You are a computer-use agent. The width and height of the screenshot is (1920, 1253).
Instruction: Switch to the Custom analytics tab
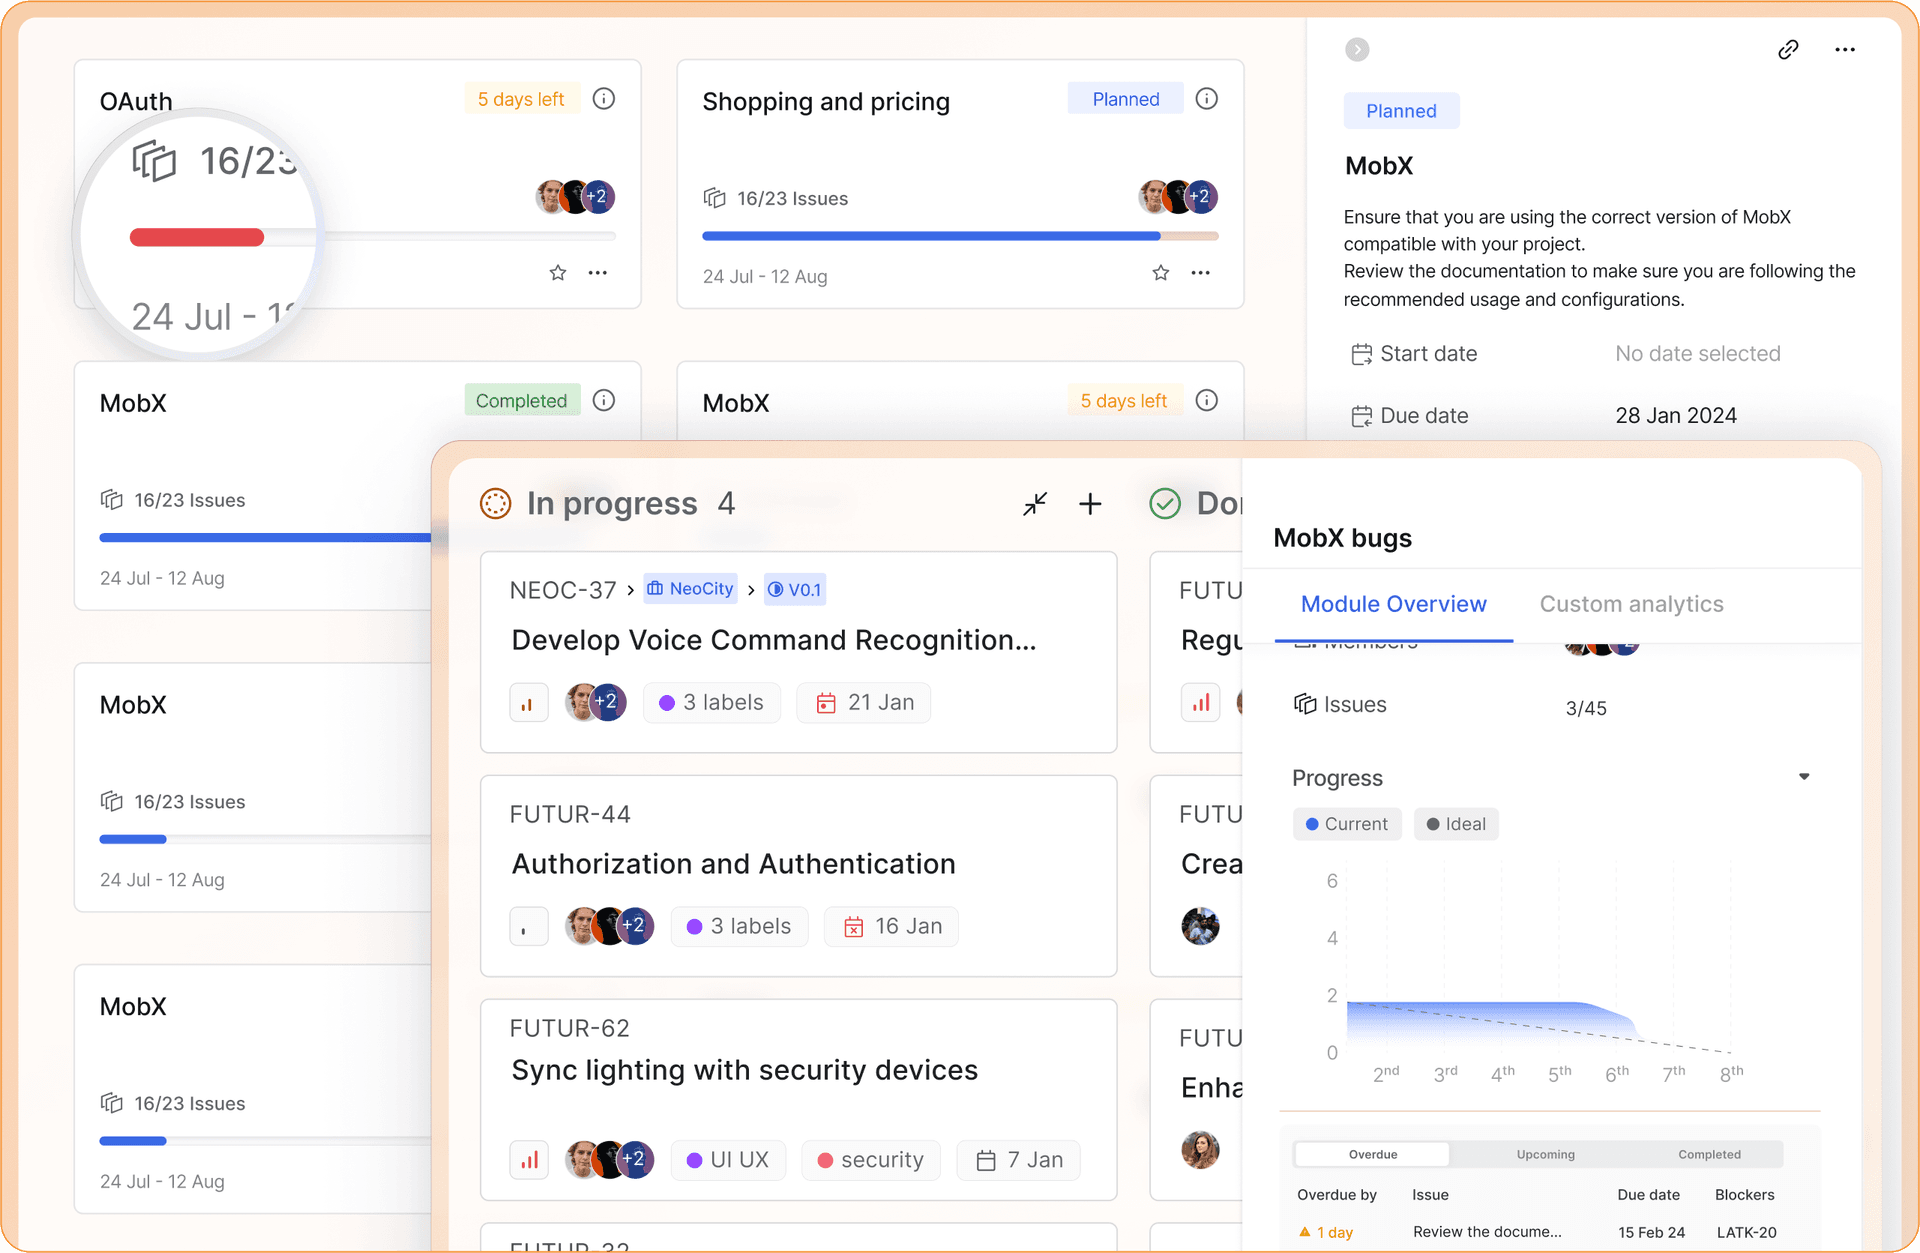pos(1632,604)
